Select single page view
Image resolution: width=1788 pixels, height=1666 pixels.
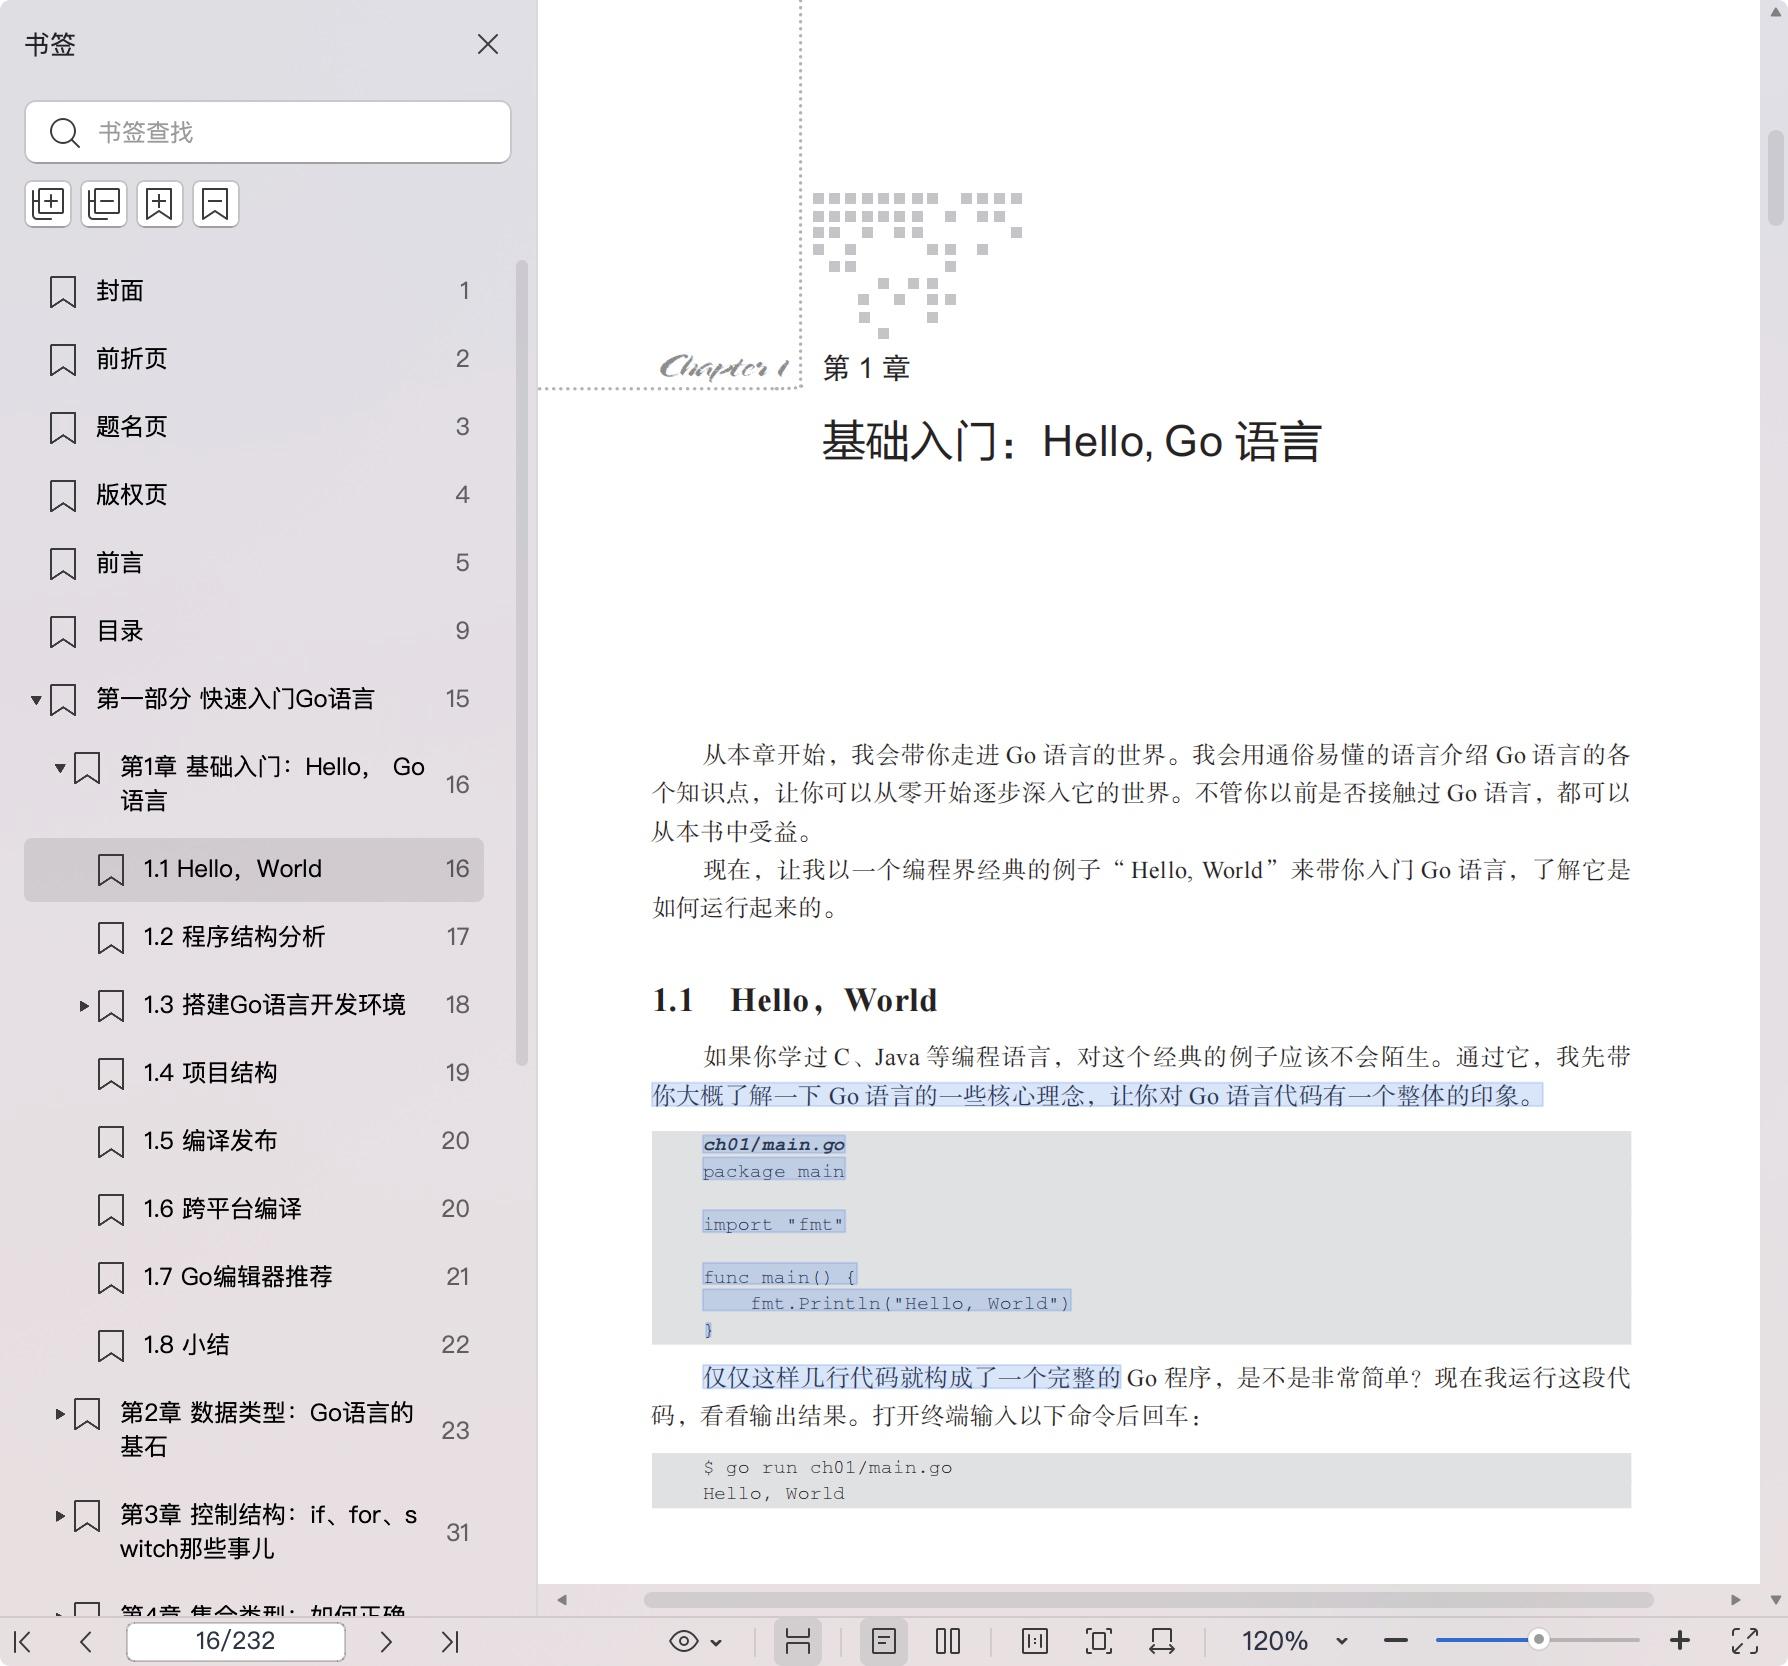[884, 1641]
